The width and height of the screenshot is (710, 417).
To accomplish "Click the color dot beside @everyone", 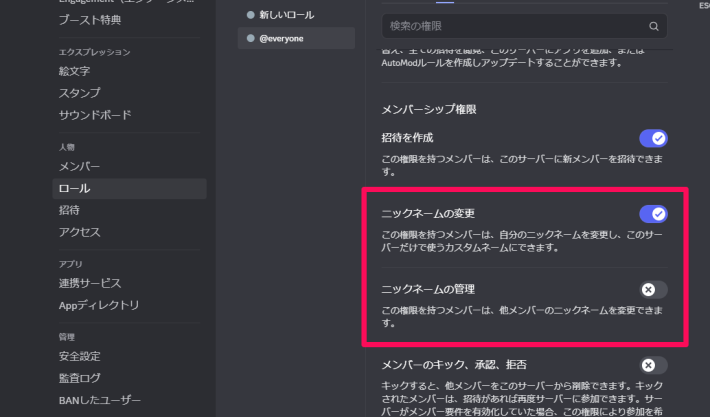I will [x=250, y=39].
